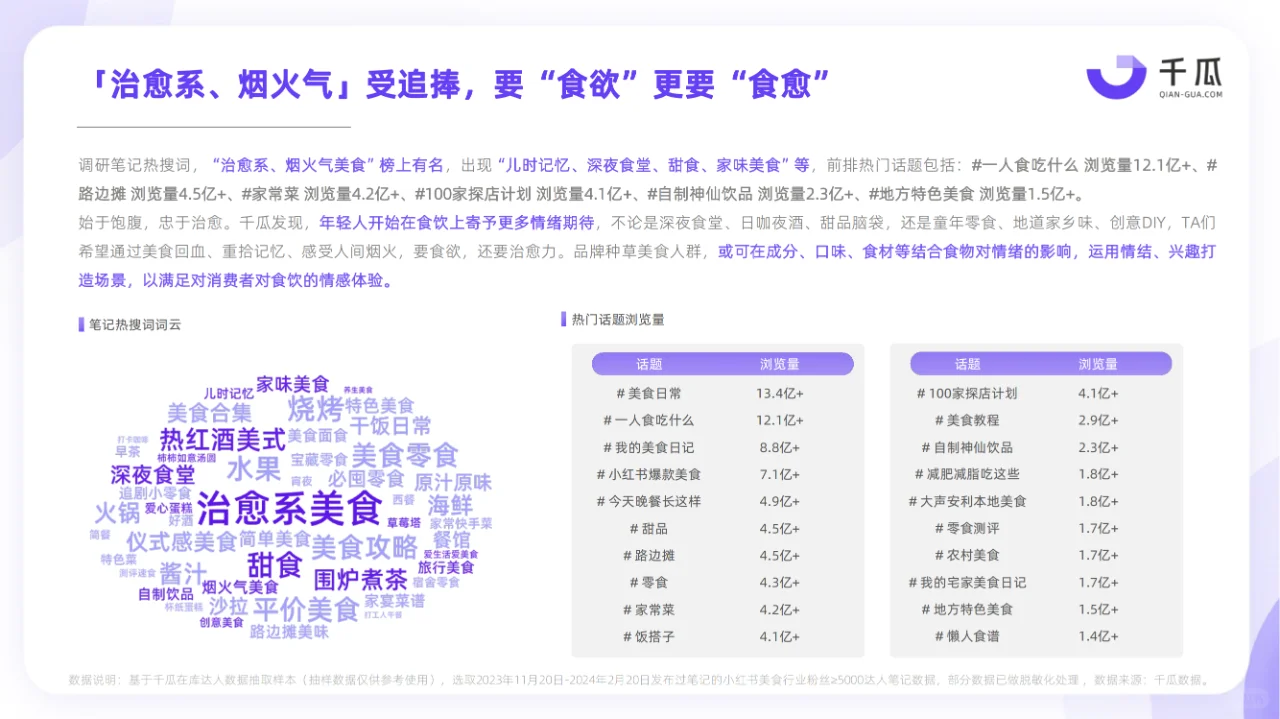
Task: Click 甜食 in the word cloud
Action: coord(275,564)
